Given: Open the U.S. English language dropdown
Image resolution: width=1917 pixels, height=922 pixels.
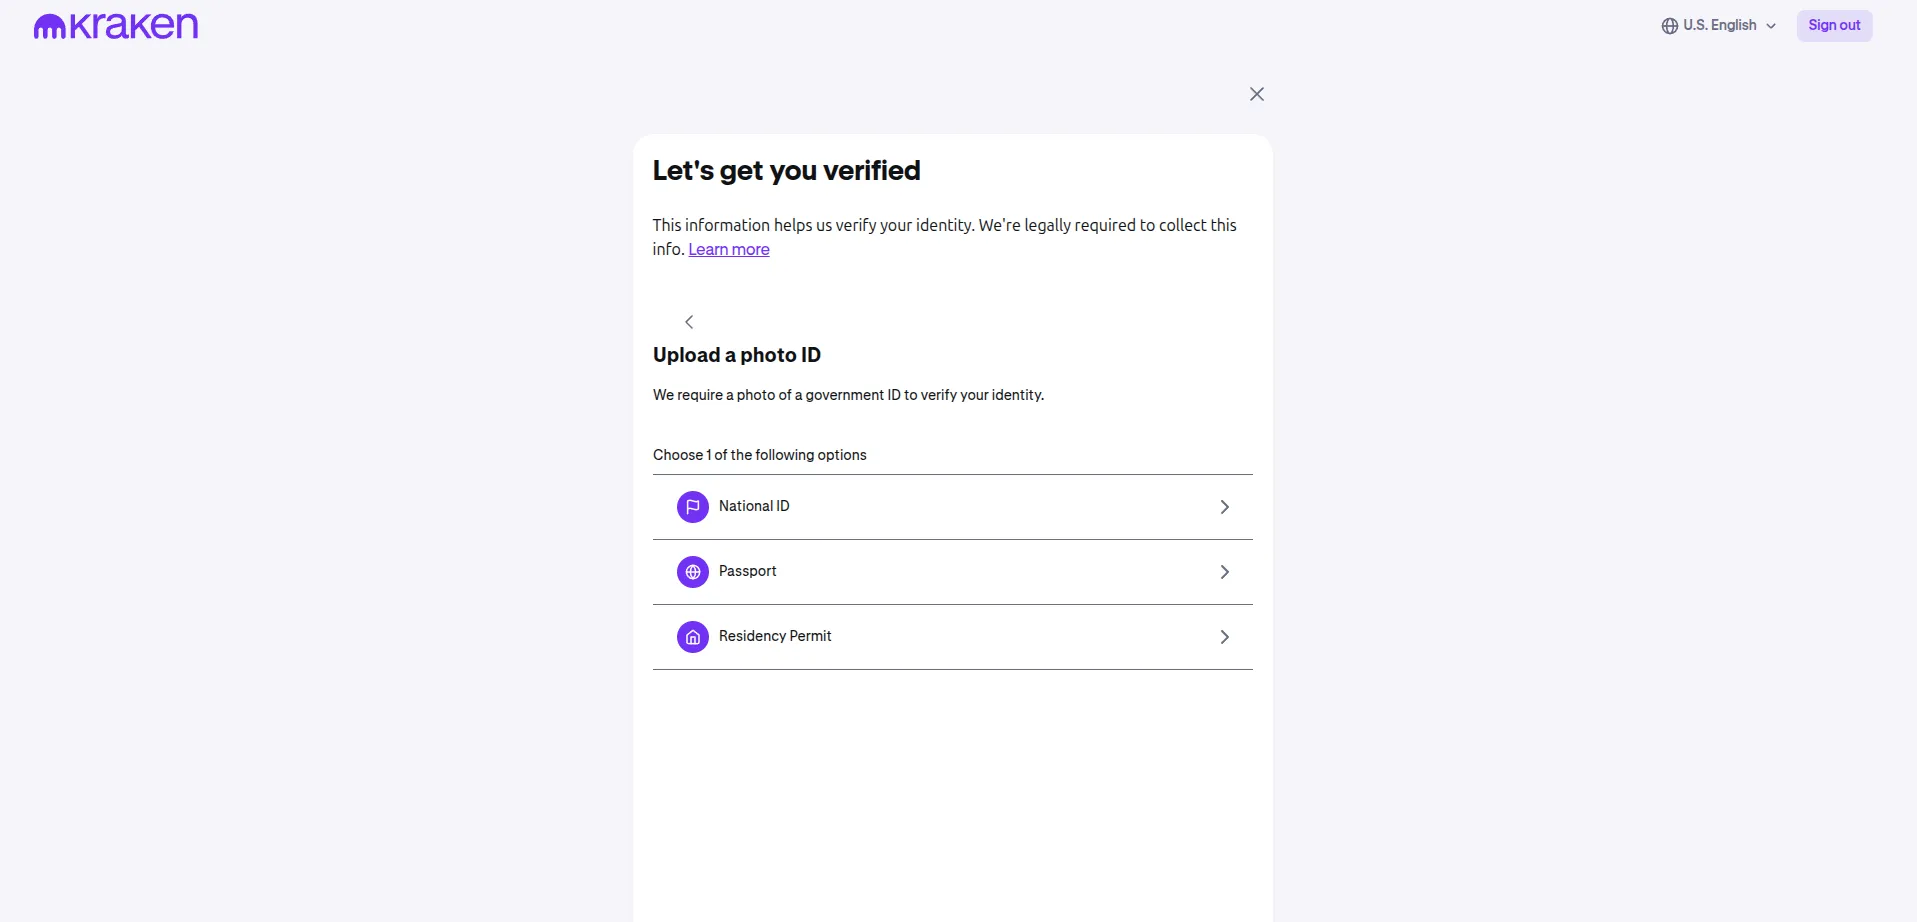Looking at the screenshot, I should [1719, 26].
